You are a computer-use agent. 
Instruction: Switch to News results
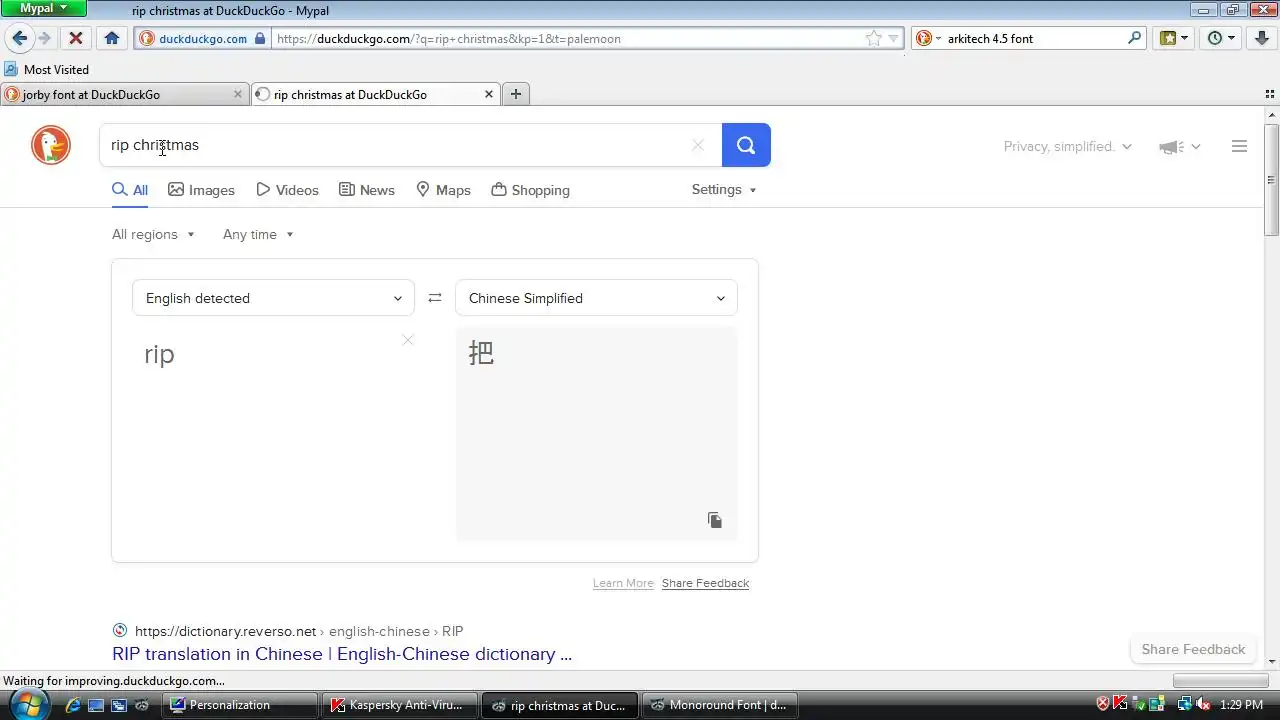pyautogui.click(x=366, y=190)
